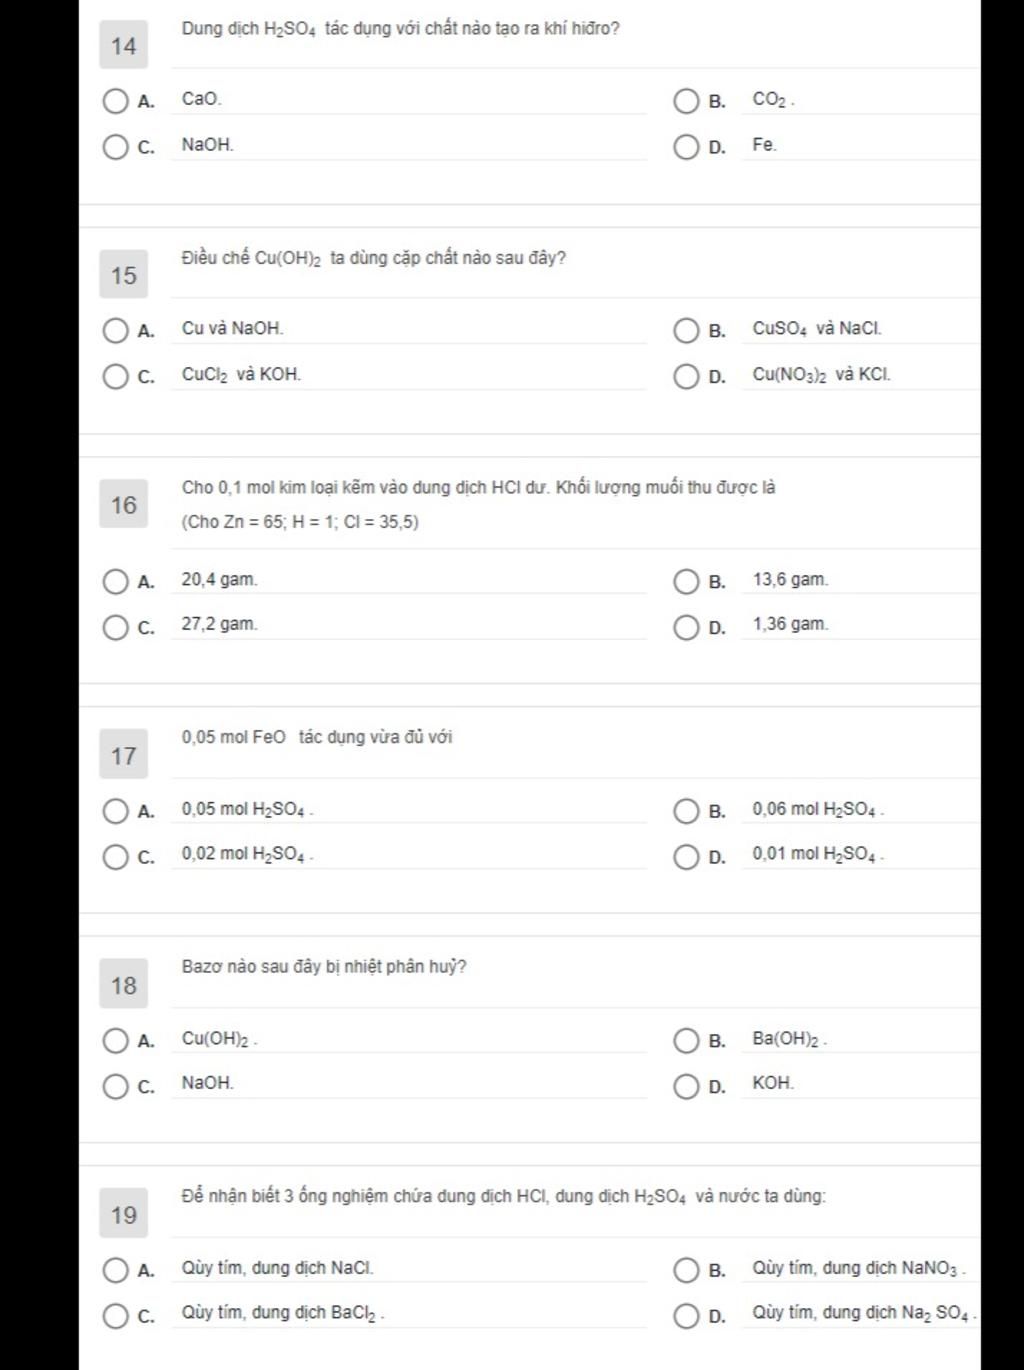
Task: Choose '0,05 mol H2SO4' for question 17
Action: (x=116, y=810)
